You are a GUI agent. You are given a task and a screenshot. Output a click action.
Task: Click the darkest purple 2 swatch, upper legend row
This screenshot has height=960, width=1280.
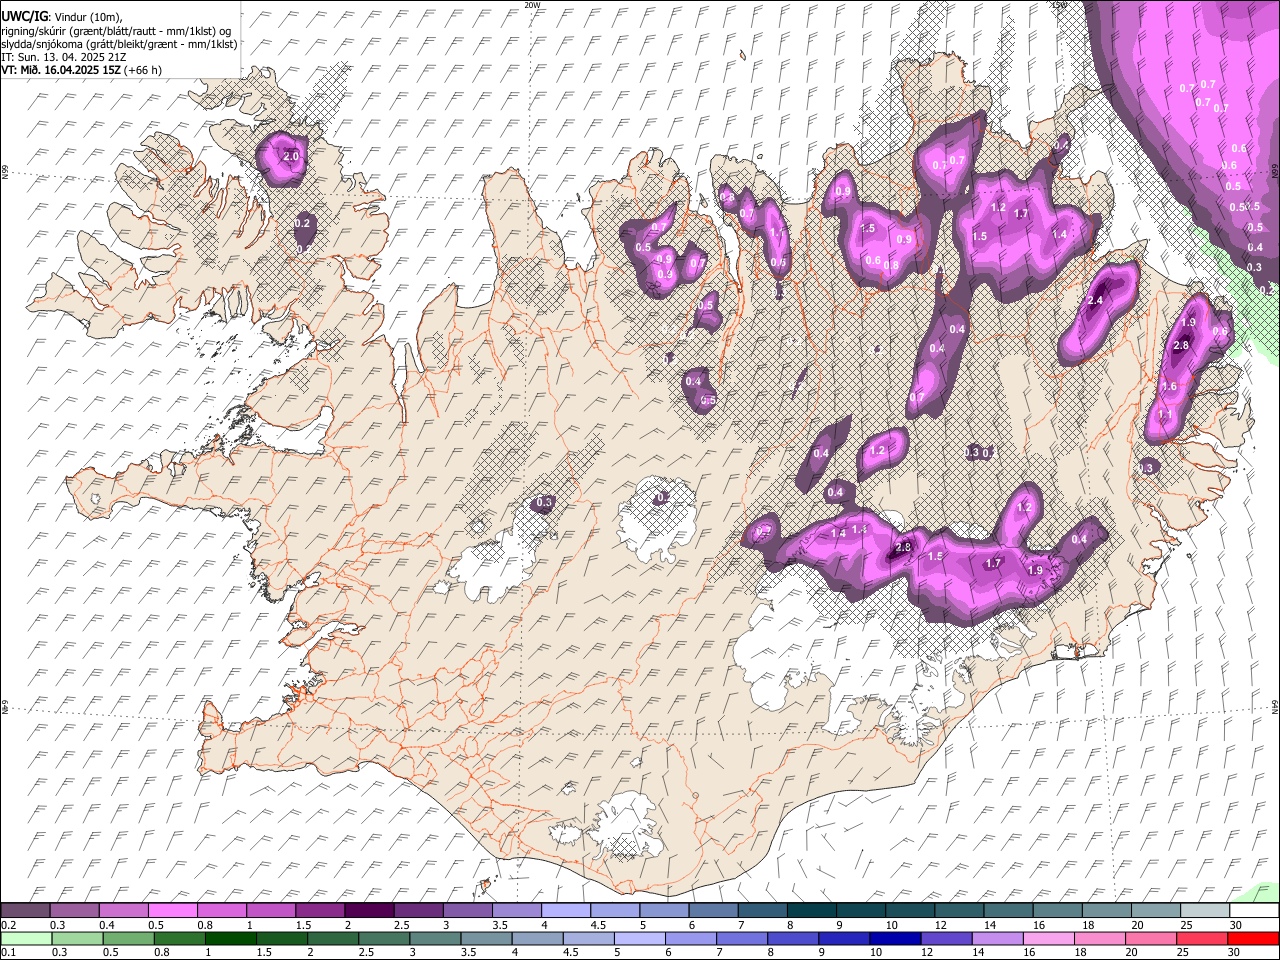pos(369,911)
